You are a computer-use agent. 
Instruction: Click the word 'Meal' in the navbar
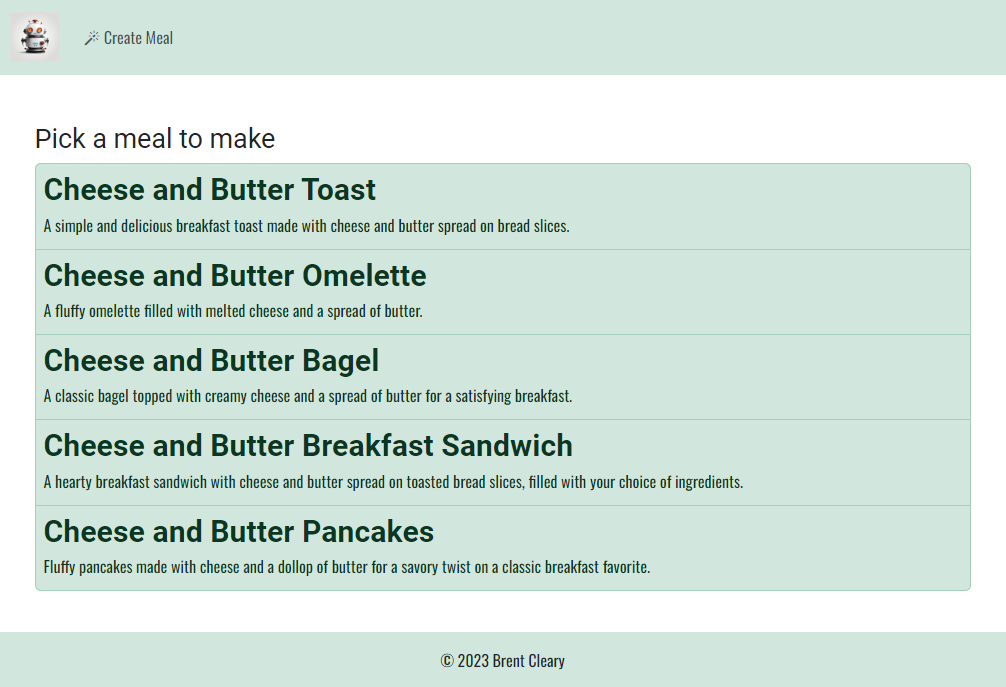point(158,38)
